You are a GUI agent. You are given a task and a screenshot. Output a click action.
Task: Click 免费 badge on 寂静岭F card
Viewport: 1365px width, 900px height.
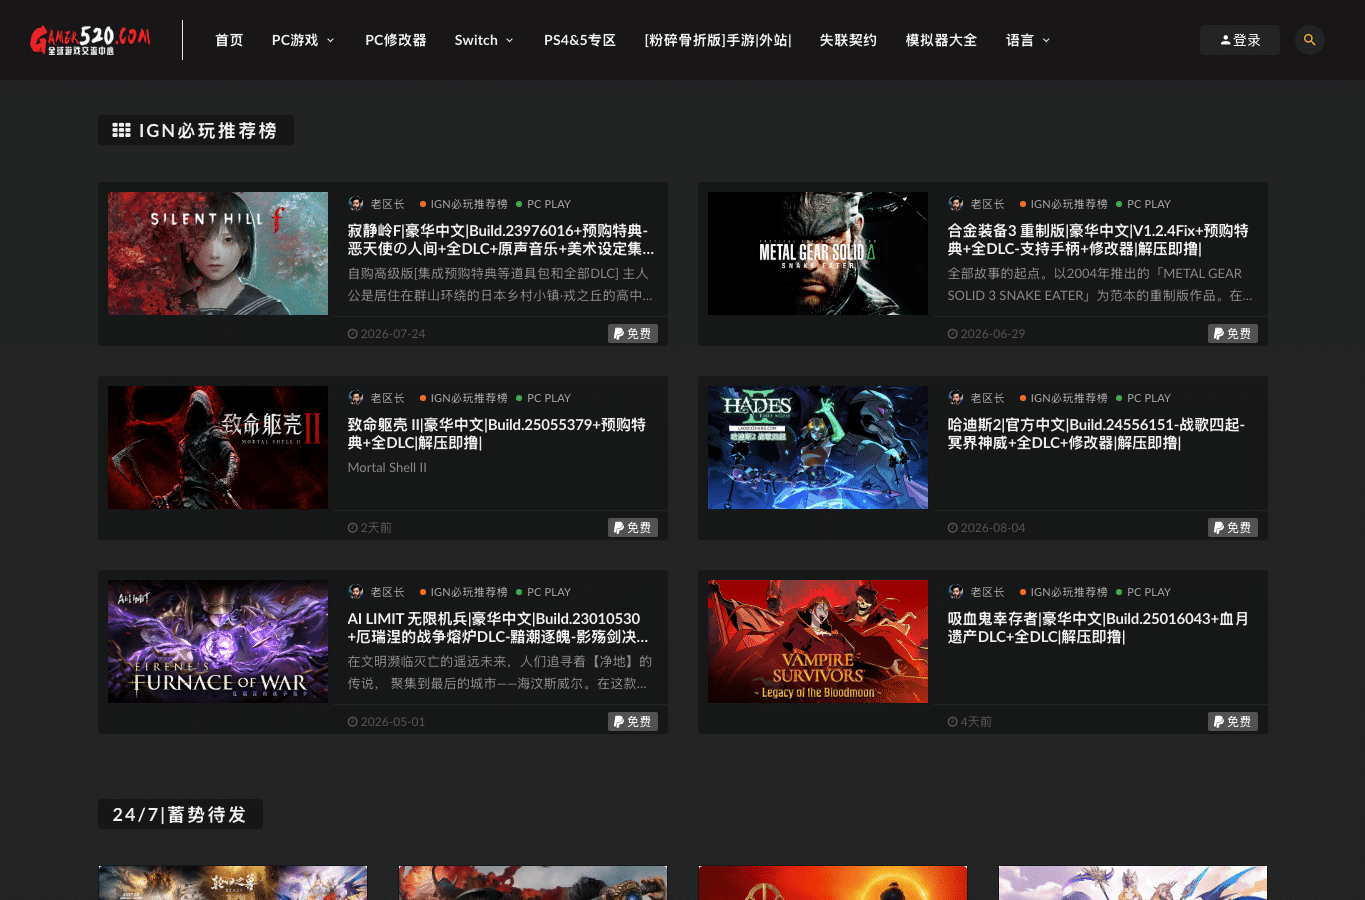633,334
